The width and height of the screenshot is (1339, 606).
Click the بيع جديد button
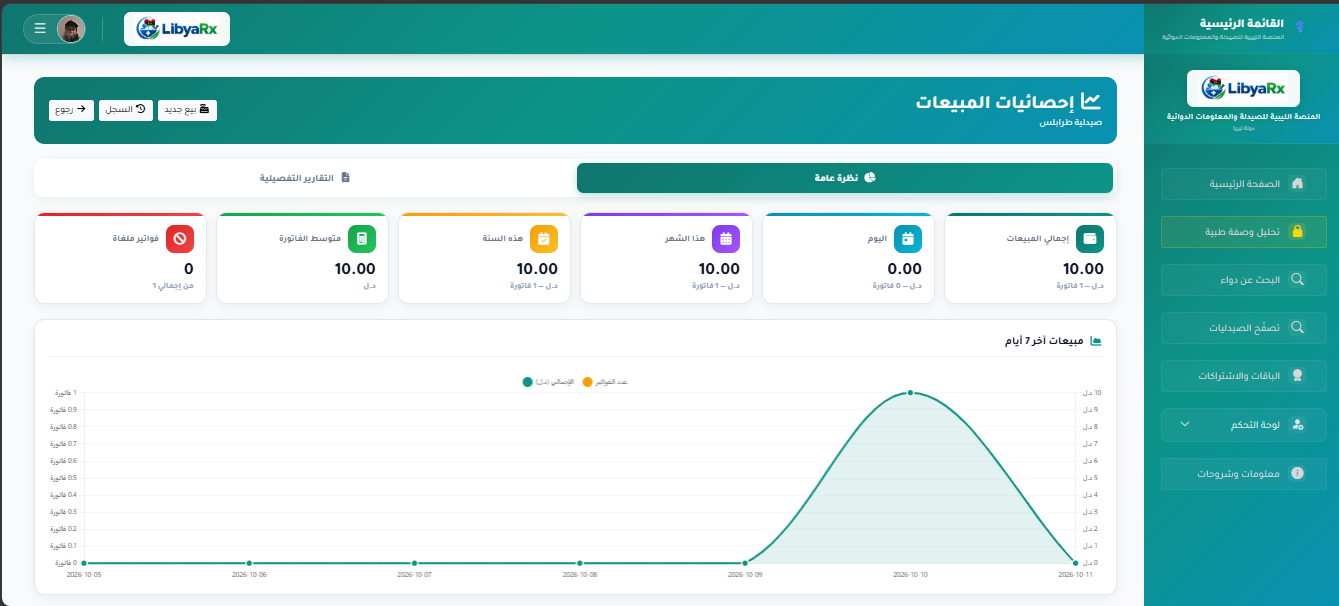pos(187,109)
